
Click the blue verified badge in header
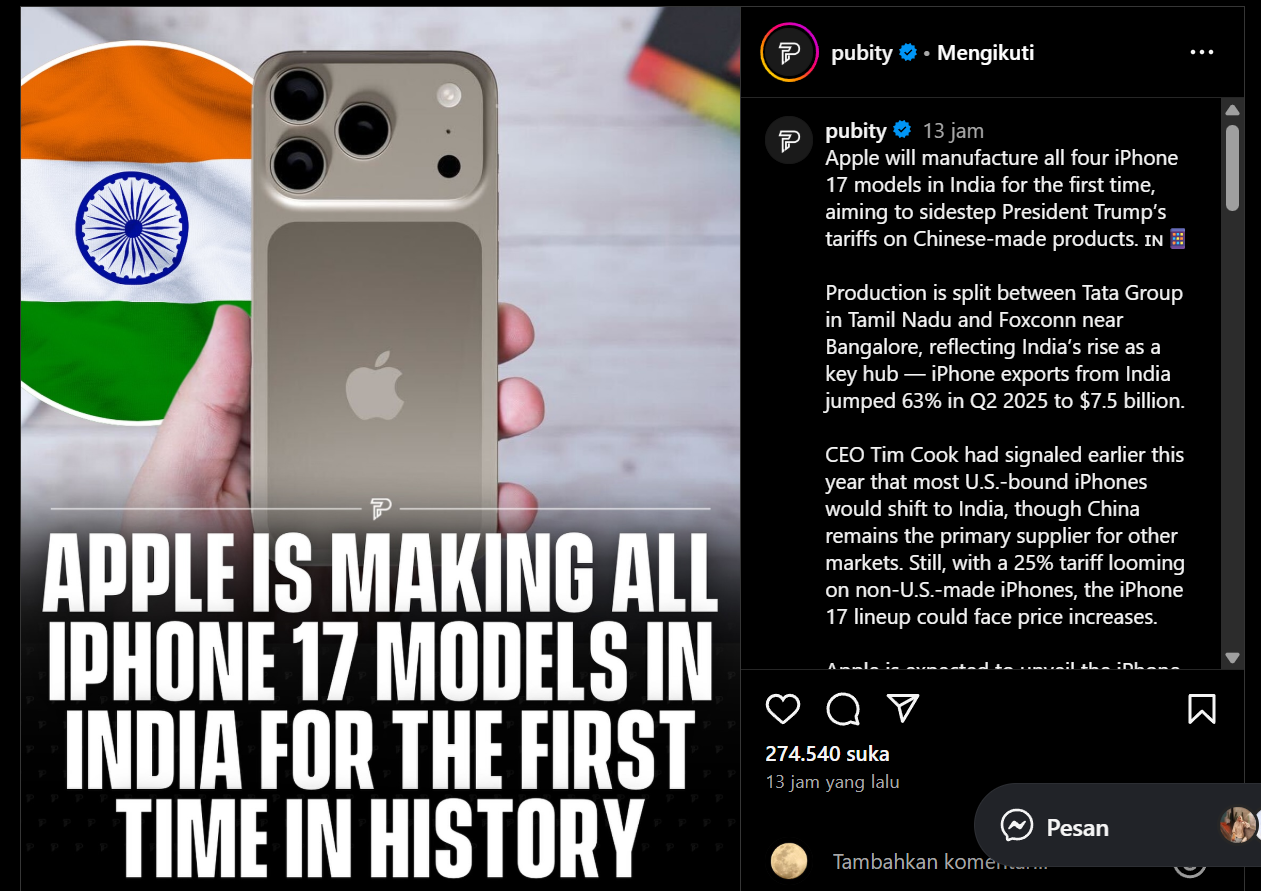click(x=908, y=53)
